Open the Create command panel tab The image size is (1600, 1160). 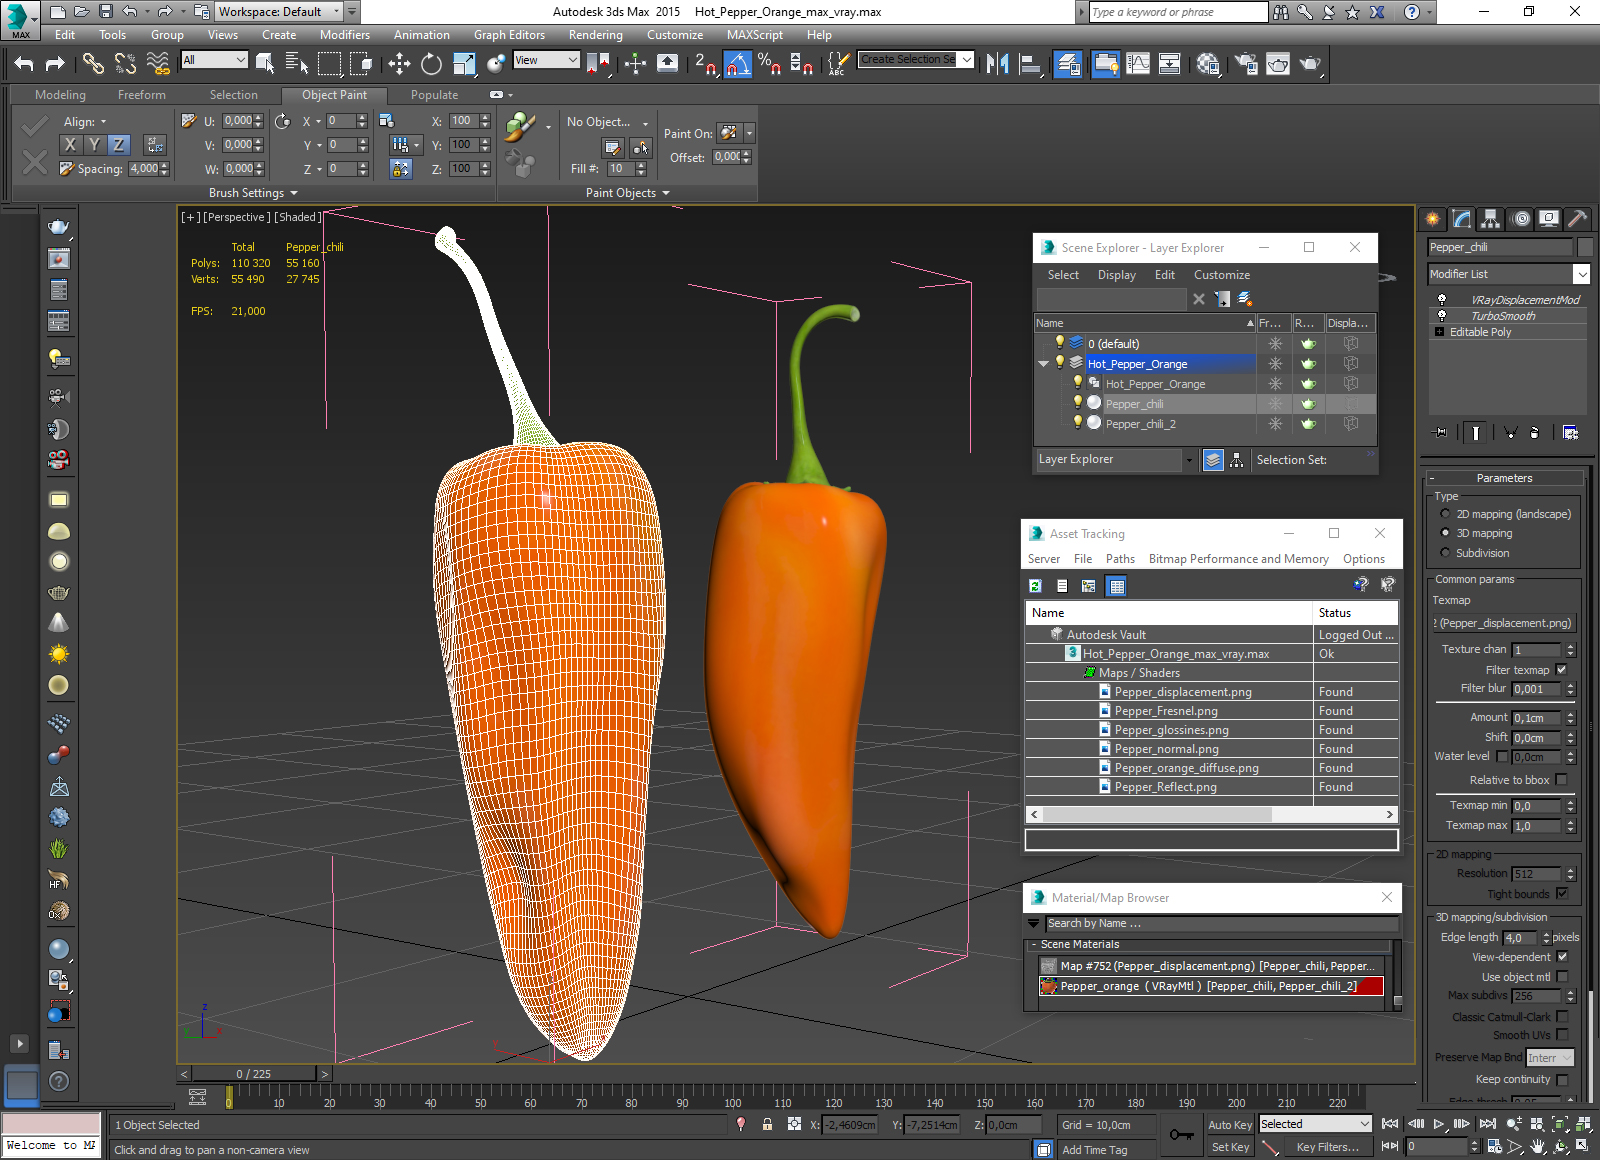[1433, 218]
